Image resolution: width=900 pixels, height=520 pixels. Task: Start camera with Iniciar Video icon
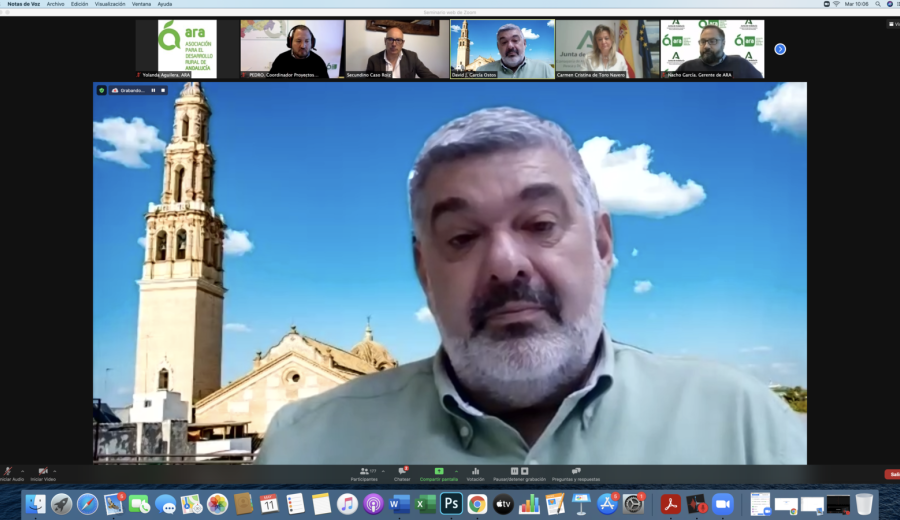(43, 471)
